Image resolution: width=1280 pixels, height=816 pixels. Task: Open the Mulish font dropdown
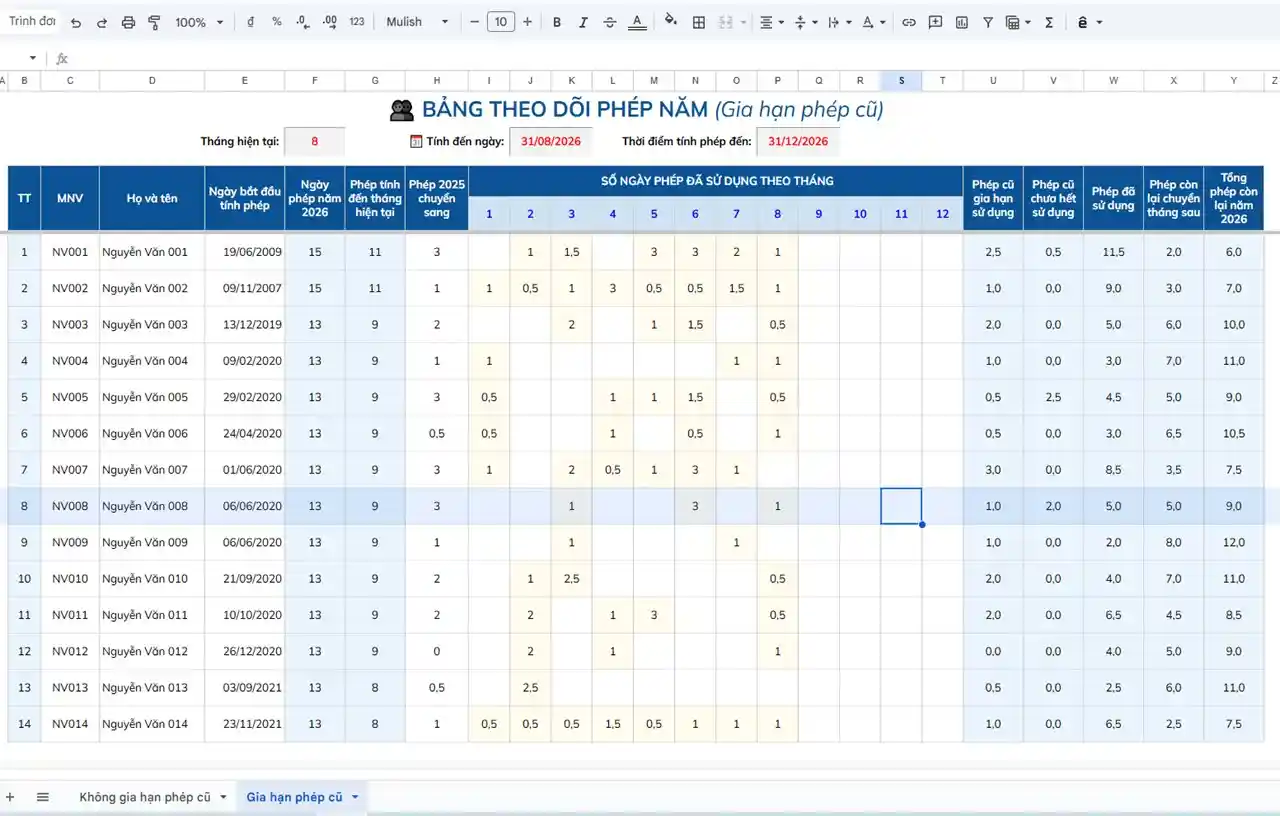tap(417, 22)
